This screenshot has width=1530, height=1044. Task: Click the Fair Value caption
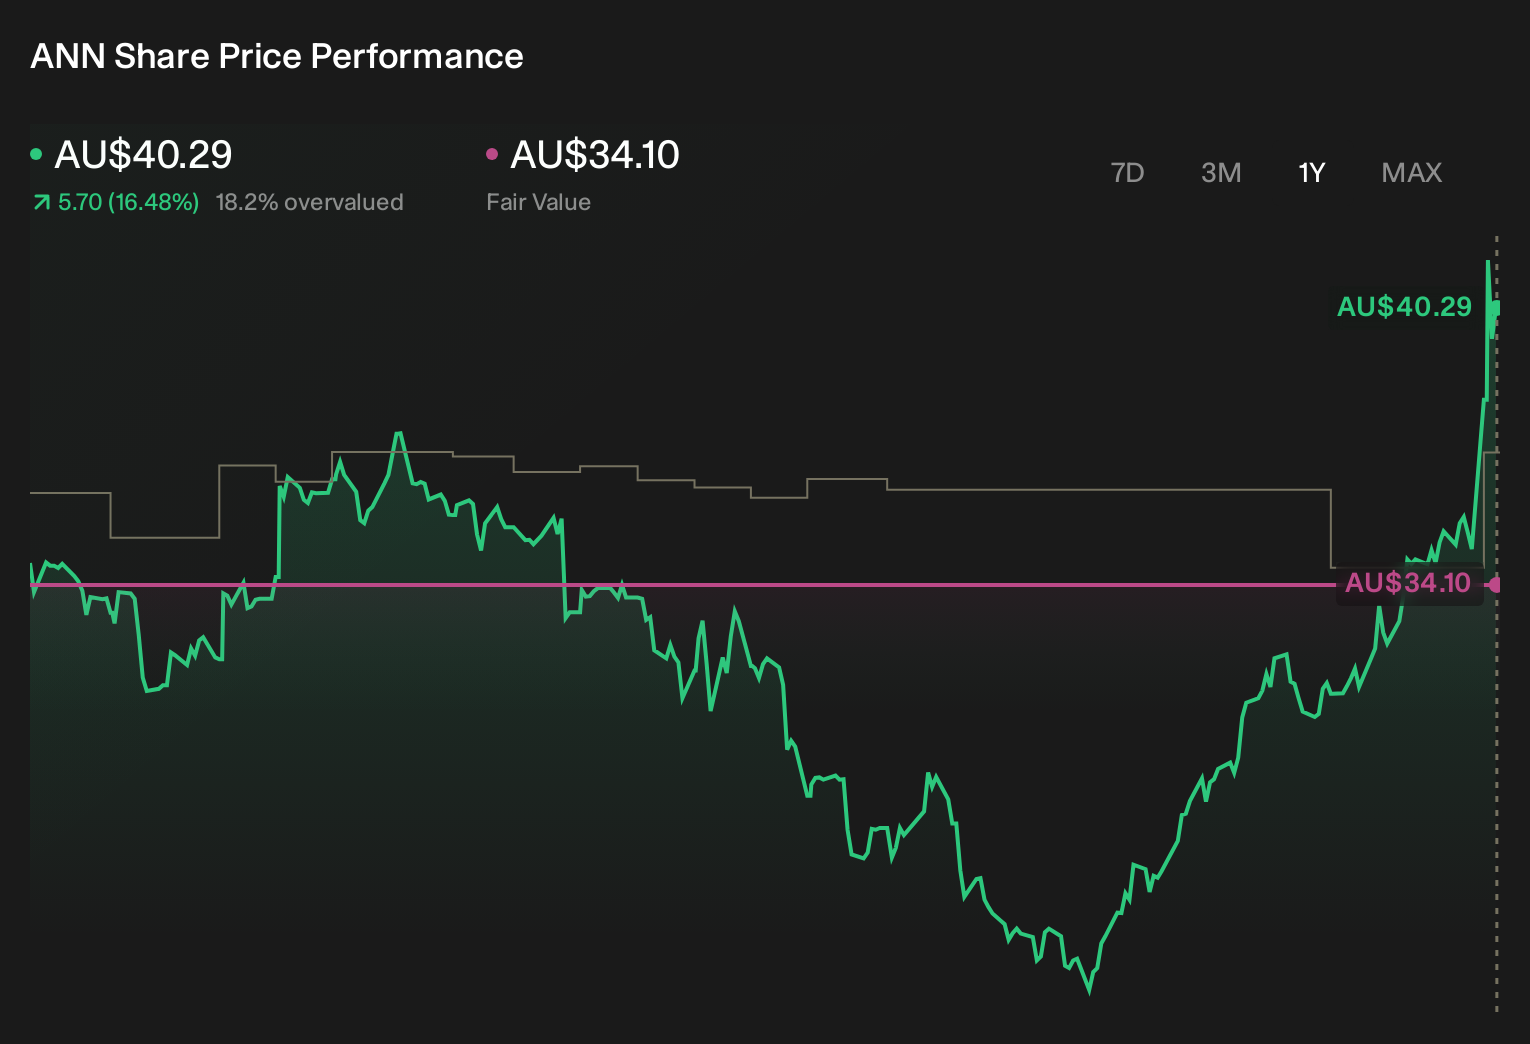[538, 202]
